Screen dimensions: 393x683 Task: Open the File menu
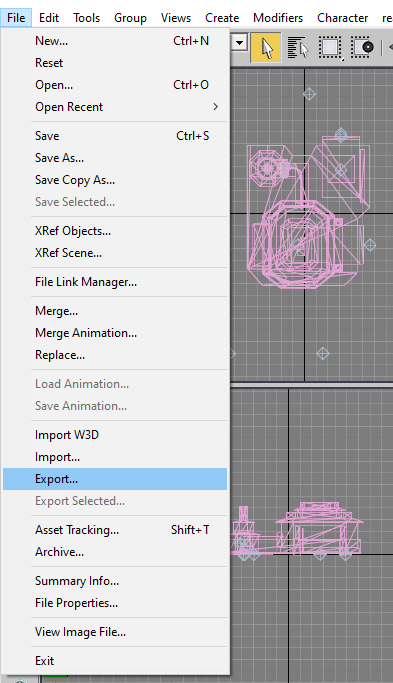(x=16, y=18)
